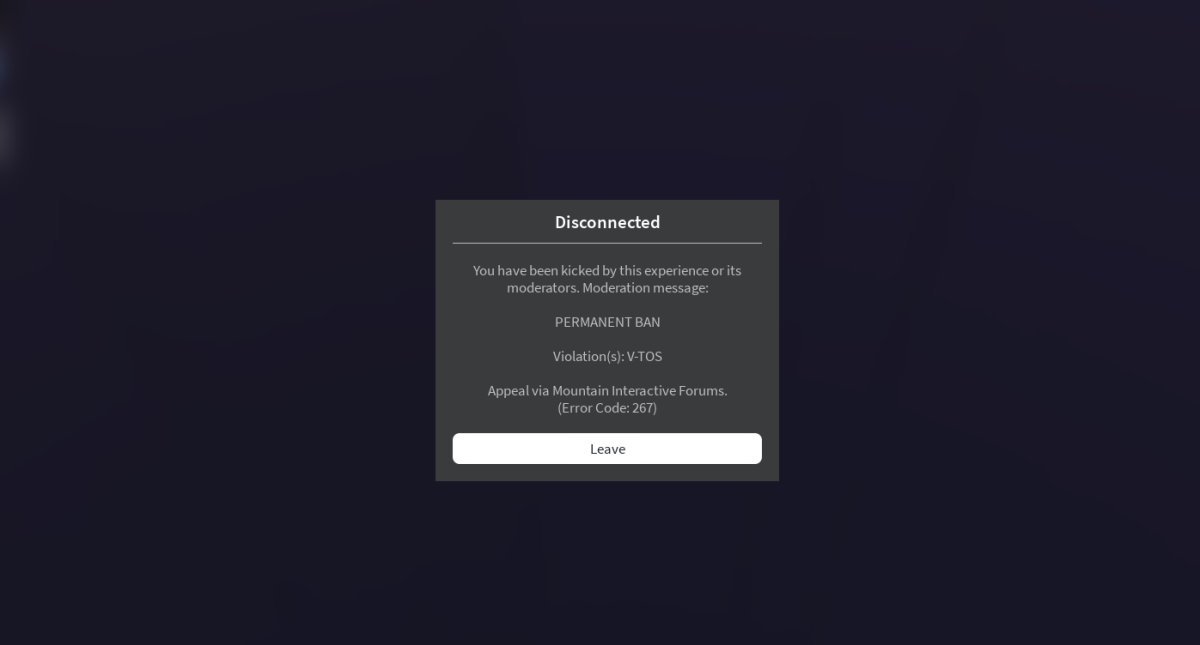Click the word Violation(s) in the dialog
The width and height of the screenshot is (1200, 645).
pyautogui.click(x=588, y=356)
